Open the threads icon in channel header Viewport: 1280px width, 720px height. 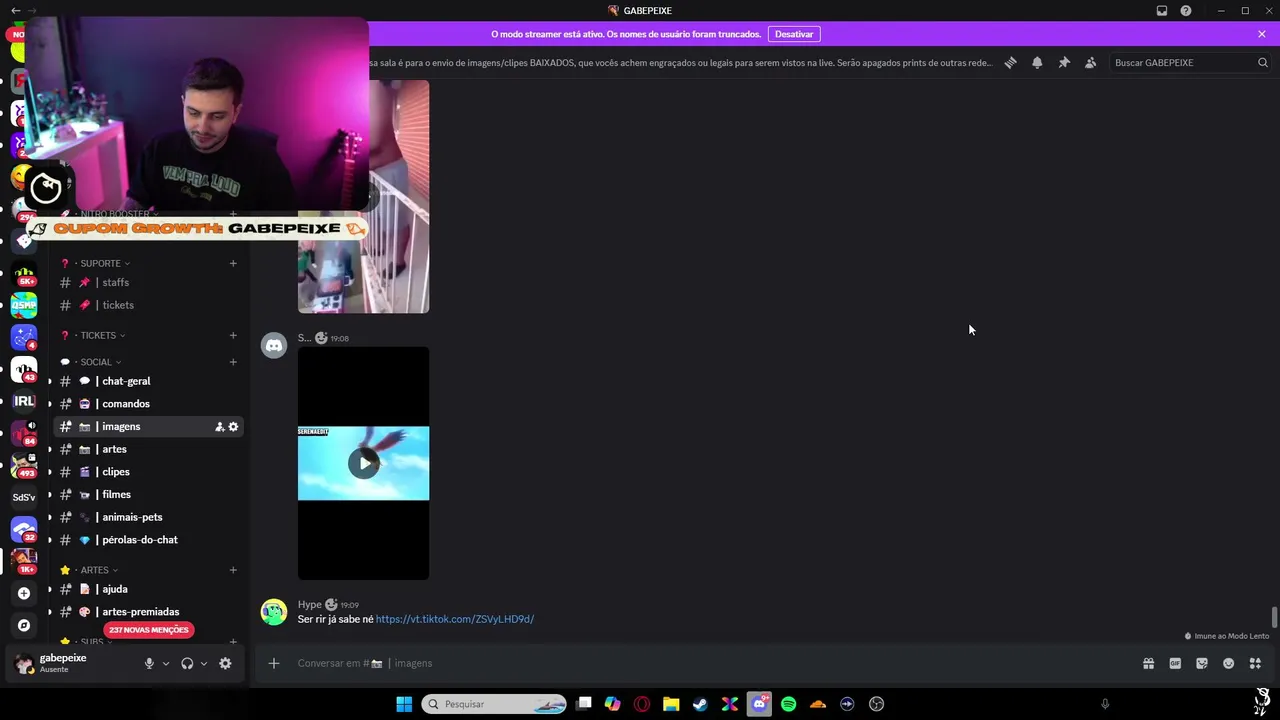click(x=1010, y=62)
